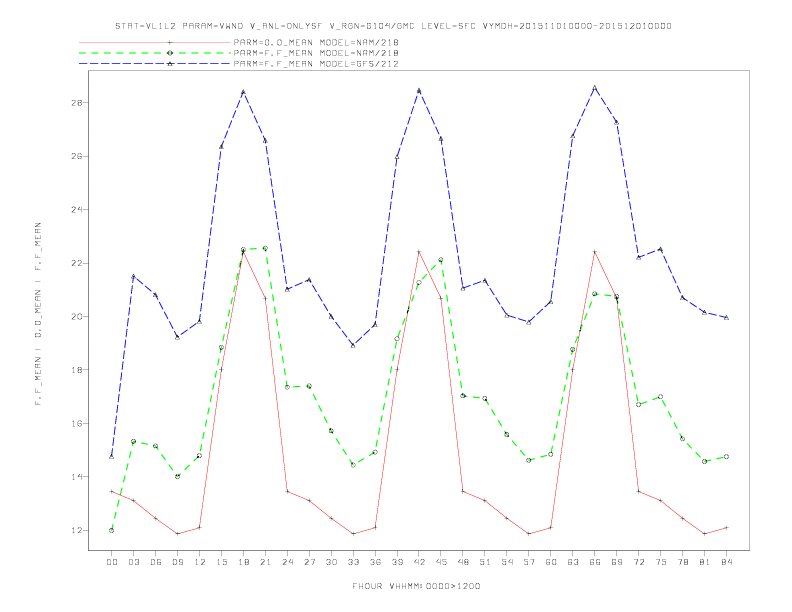Click x-axis tick label 57
The height and width of the screenshot is (612, 792).
[529, 562]
